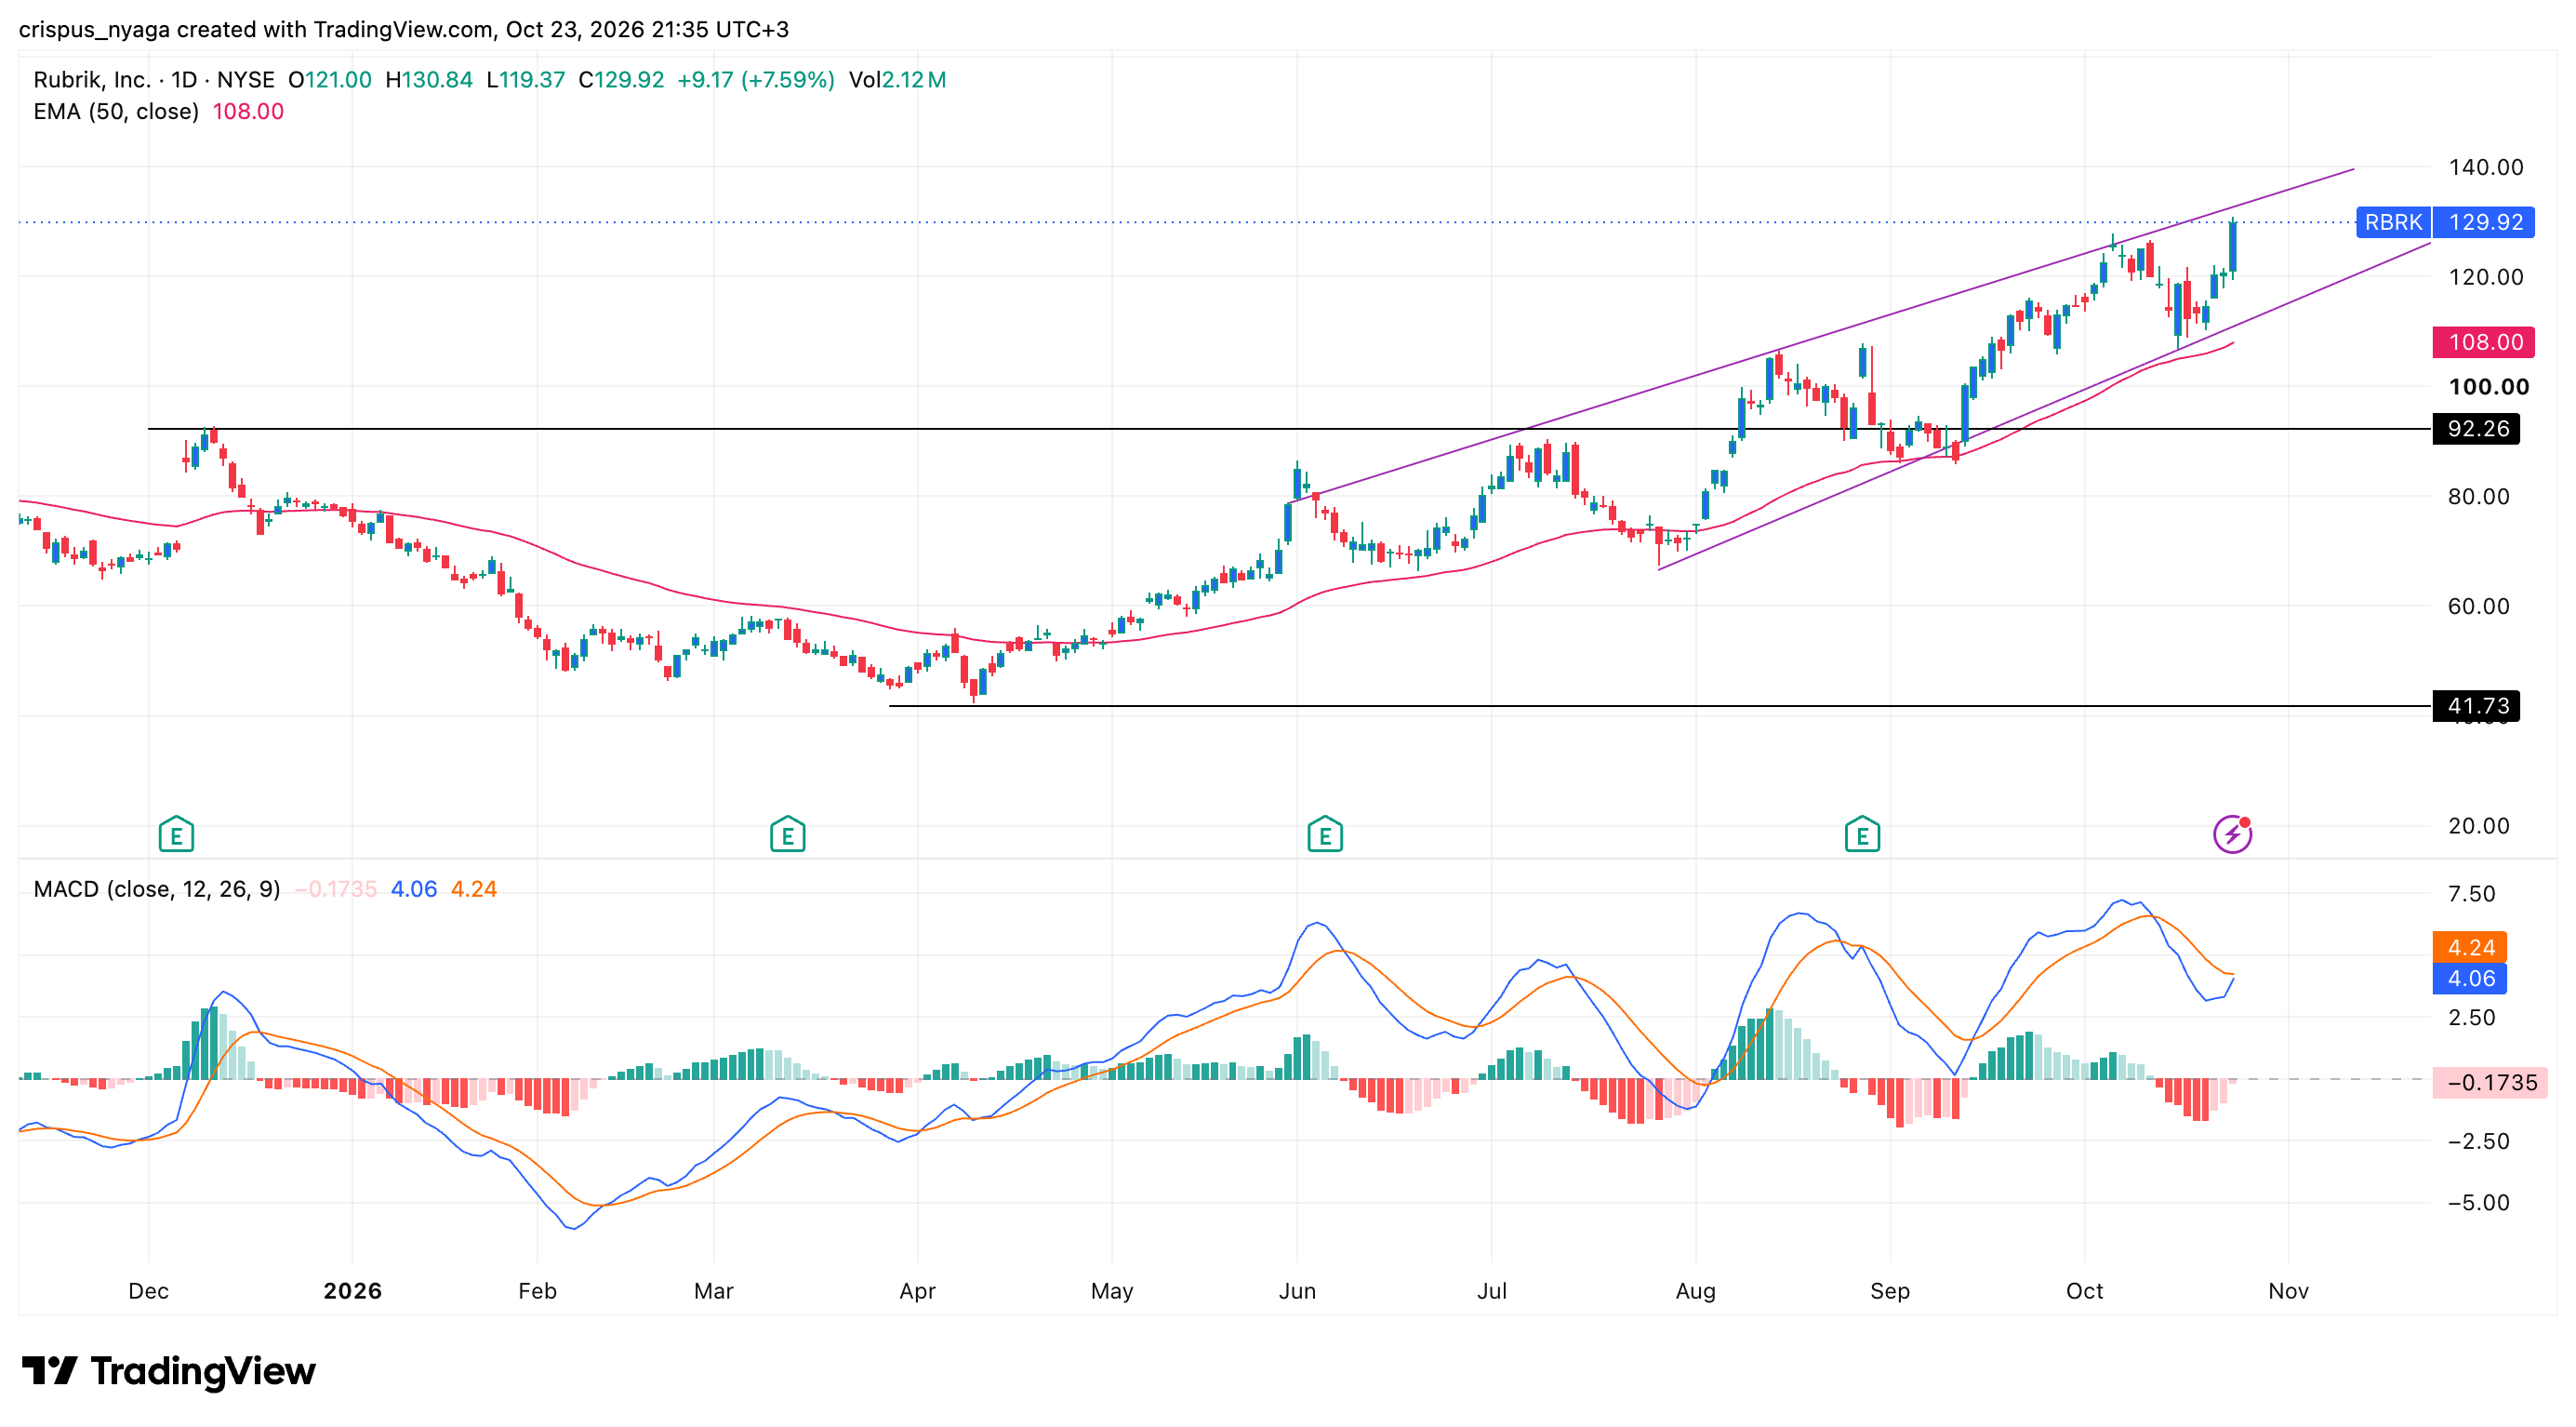
Task: Click the Rubrik, Inc. symbol title
Action: [92, 80]
